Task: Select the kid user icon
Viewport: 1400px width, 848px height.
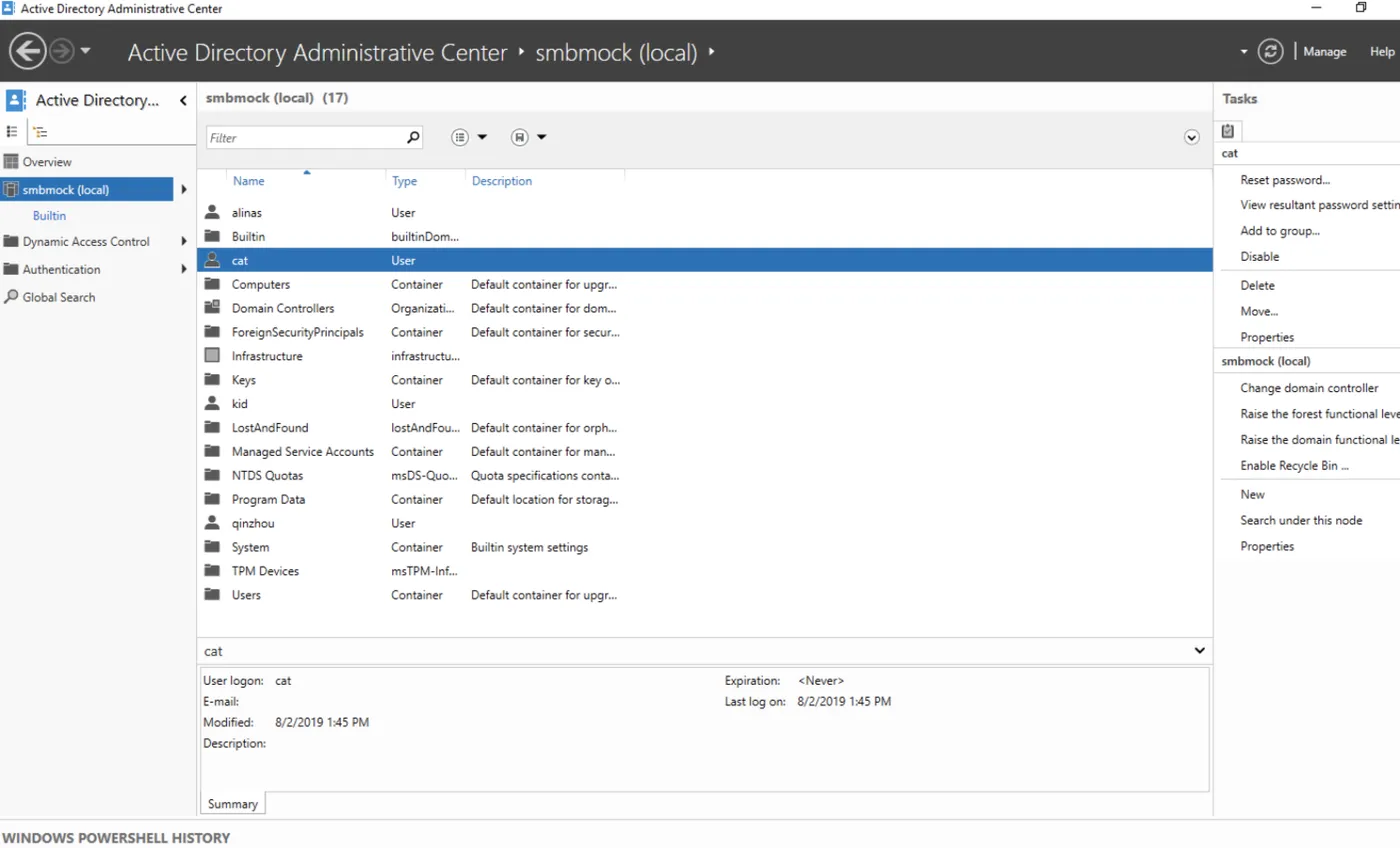Action: (211, 404)
